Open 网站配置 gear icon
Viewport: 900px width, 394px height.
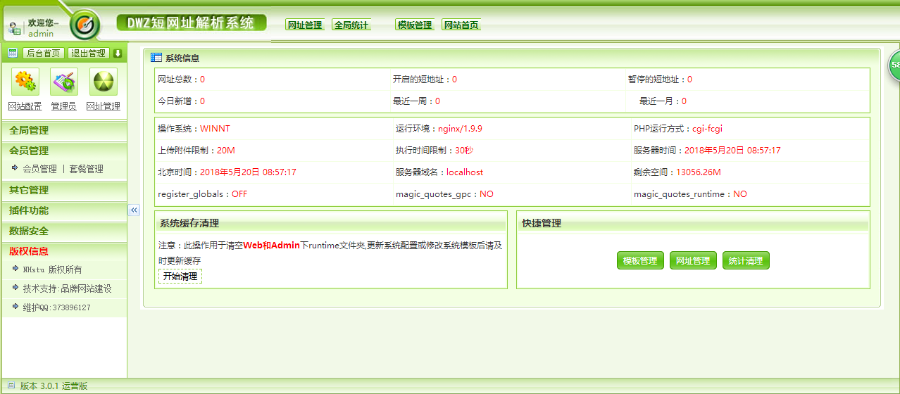tap(25, 82)
